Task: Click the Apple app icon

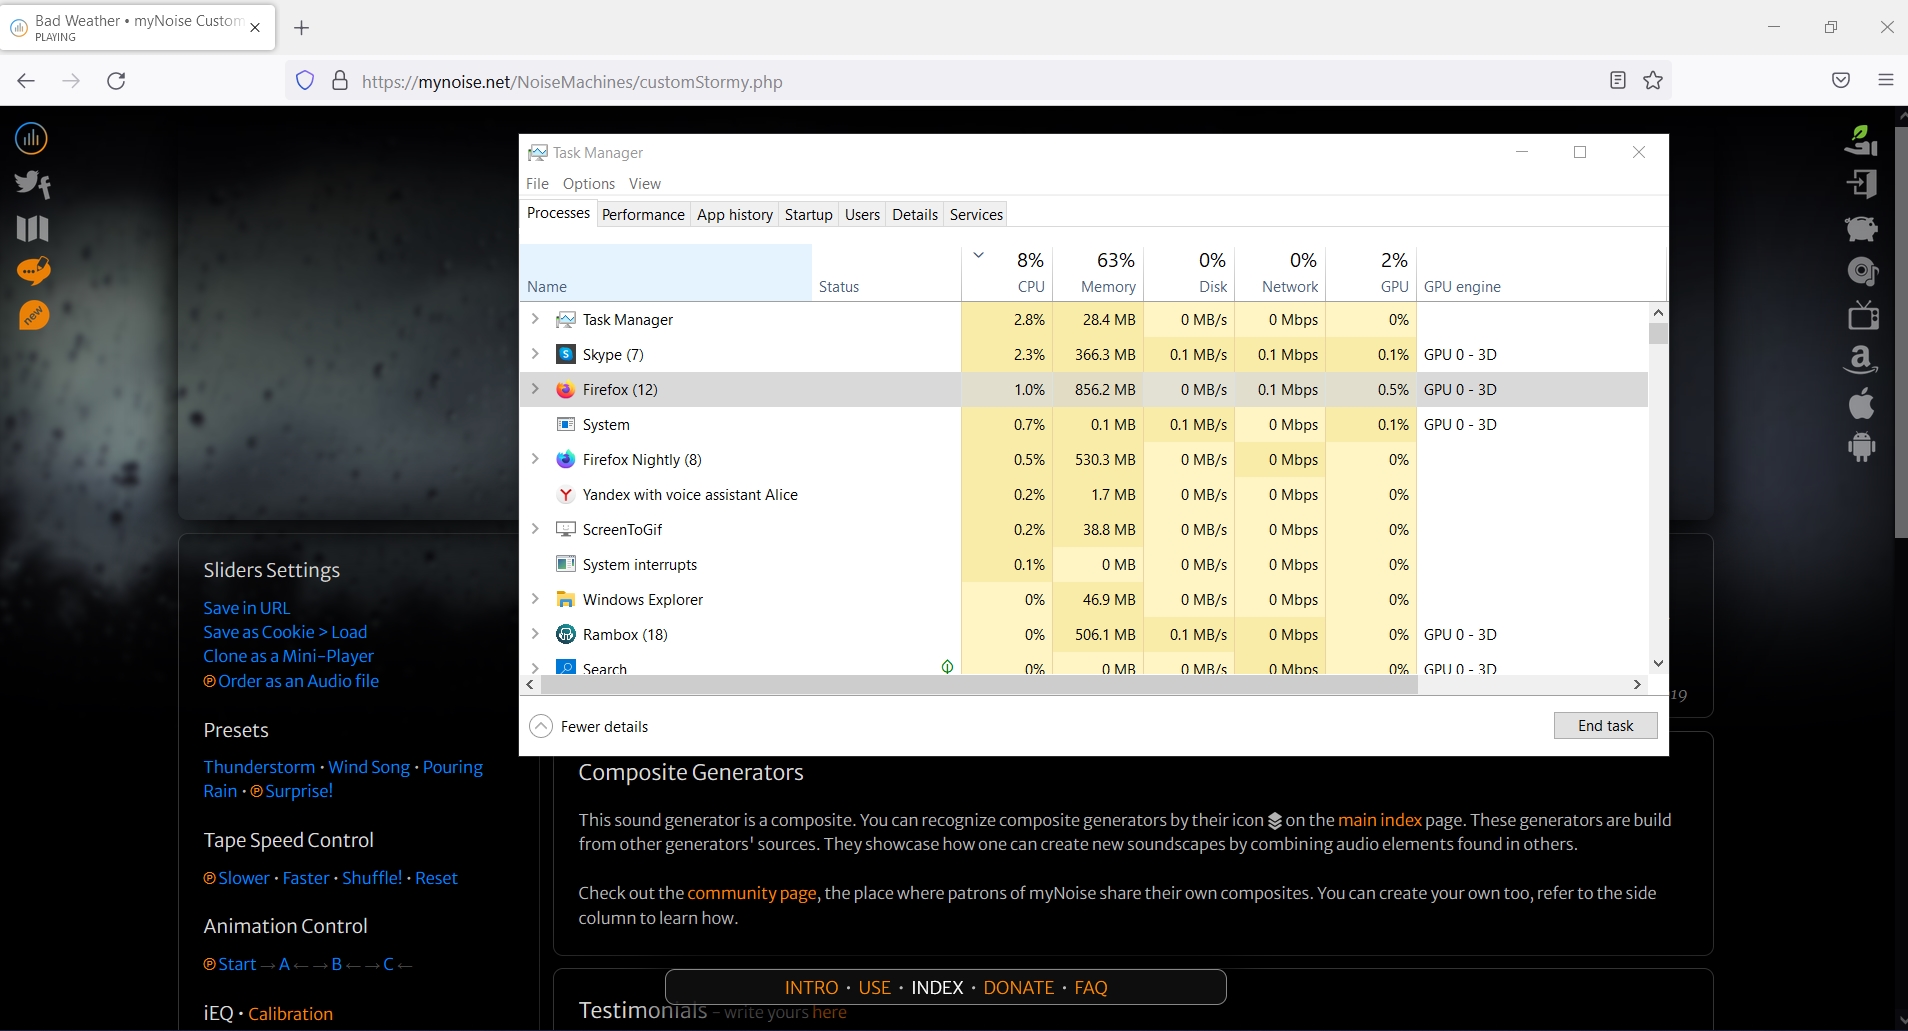Action: tap(1862, 403)
